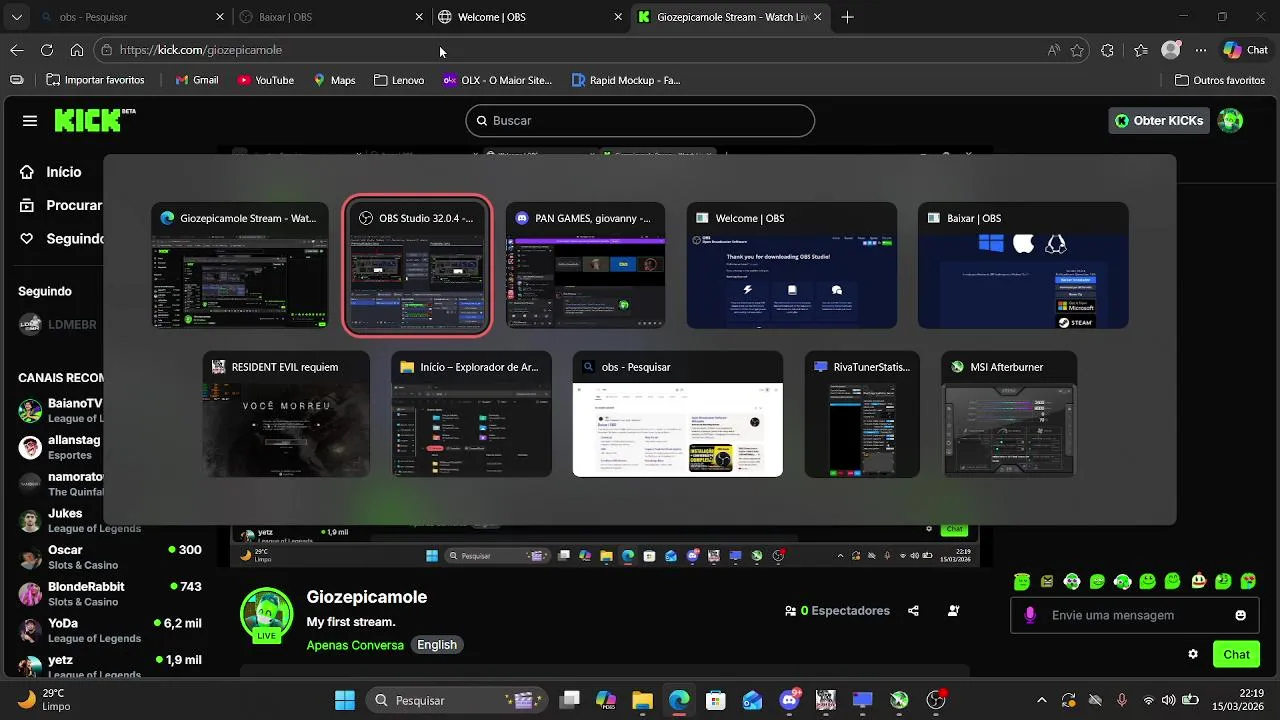Click the green Chat send button
The image size is (1280, 720).
[x=1236, y=654]
